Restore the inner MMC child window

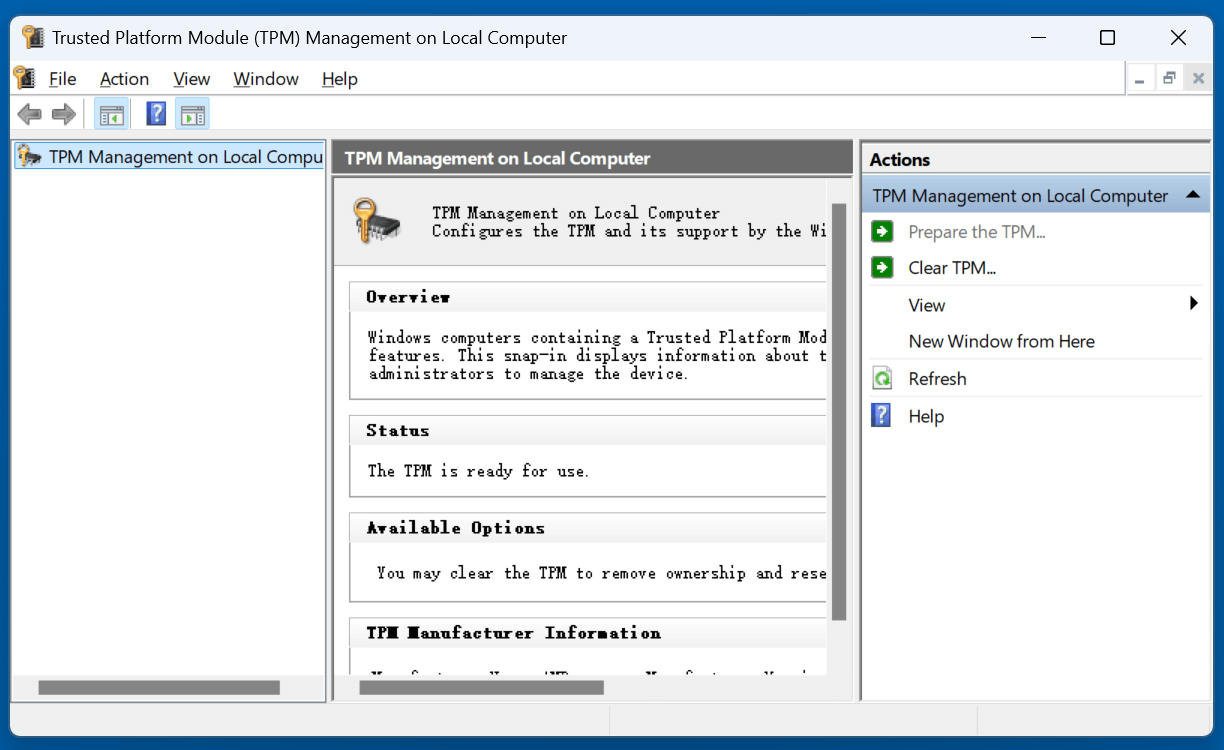pyautogui.click(x=1168, y=78)
